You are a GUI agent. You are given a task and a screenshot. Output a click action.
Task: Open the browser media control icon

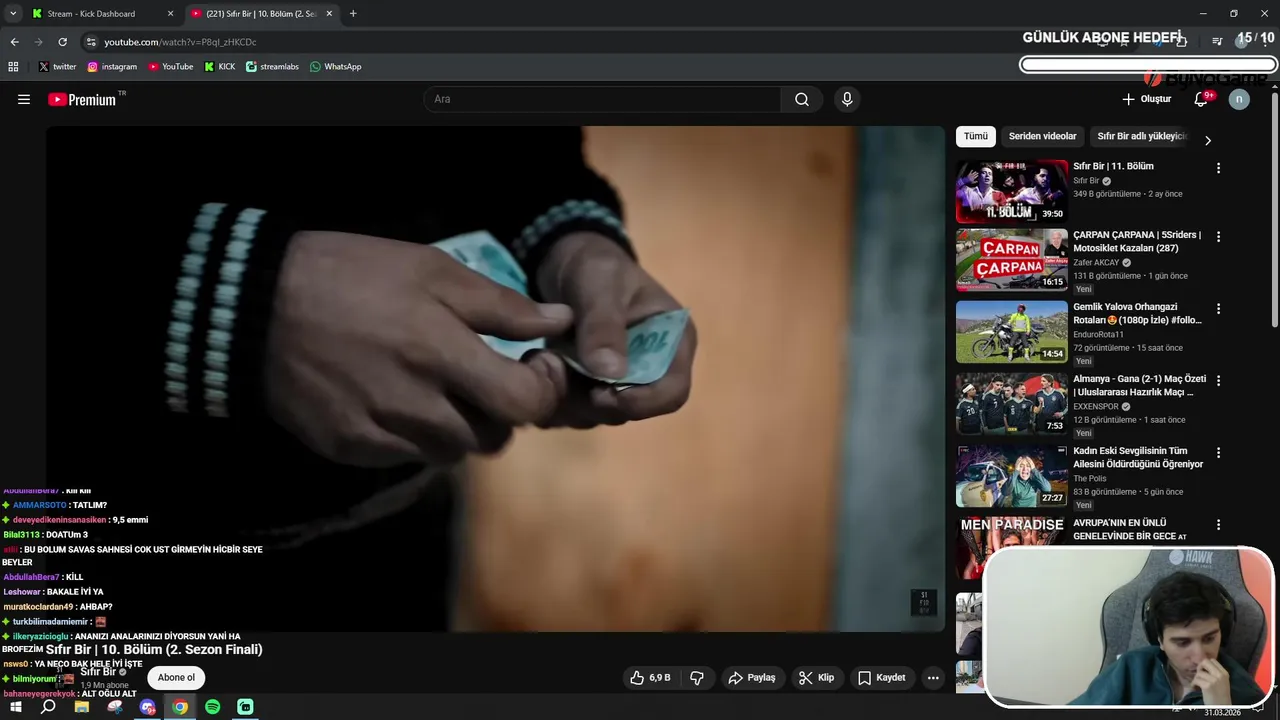(1217, 41)
